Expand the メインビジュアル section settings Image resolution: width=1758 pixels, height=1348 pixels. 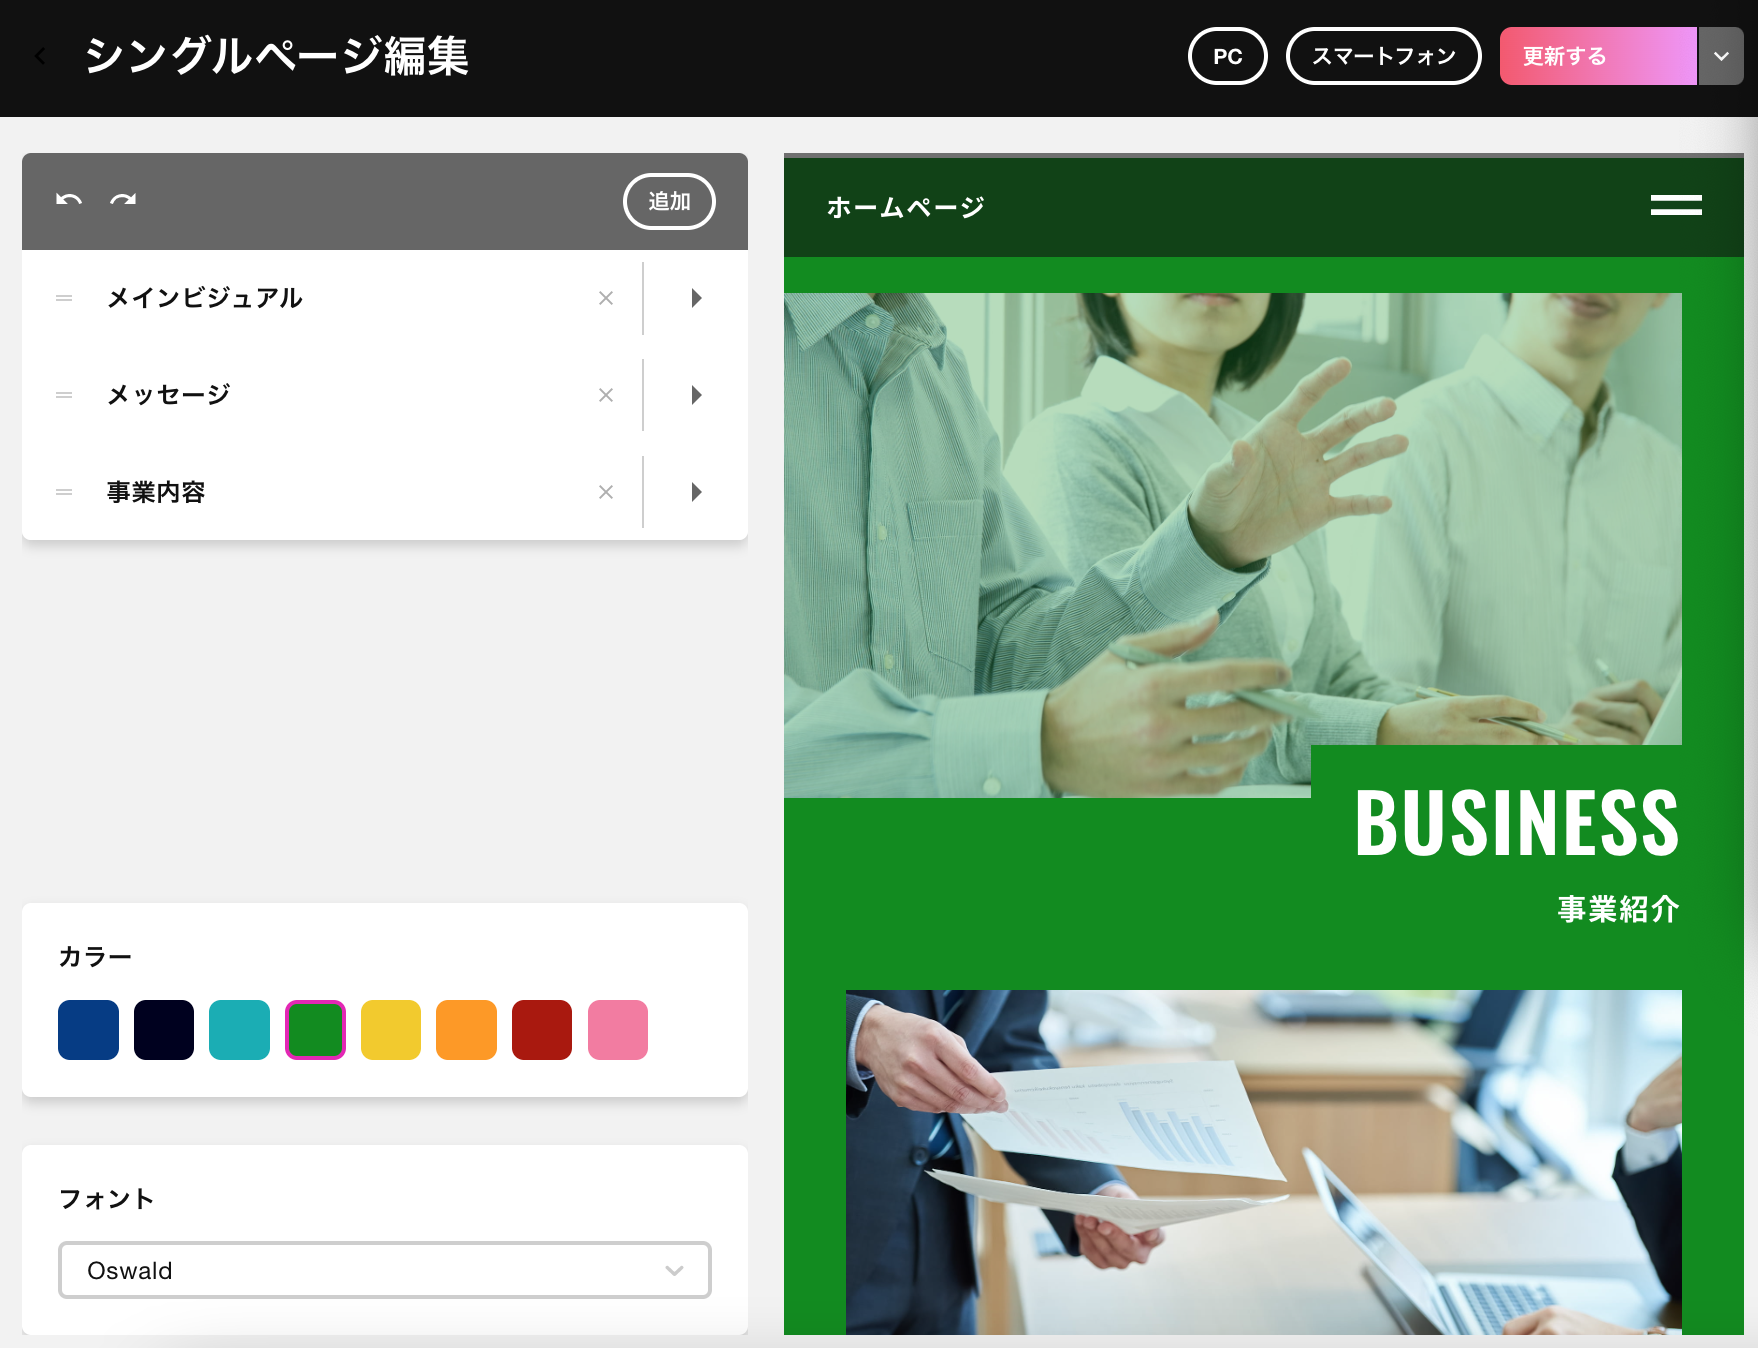pyautogui.click(x=696, y=298)
